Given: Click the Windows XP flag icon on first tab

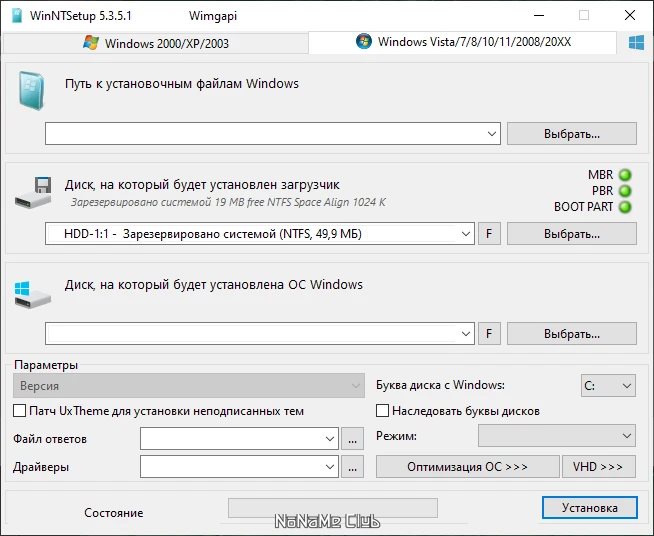Looking at the screenshot, I should click(91, 43).
